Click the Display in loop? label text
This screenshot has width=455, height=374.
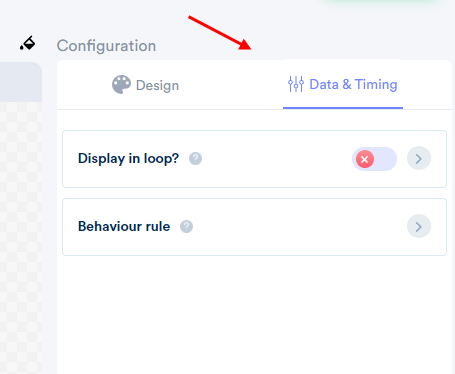point(128,158)
